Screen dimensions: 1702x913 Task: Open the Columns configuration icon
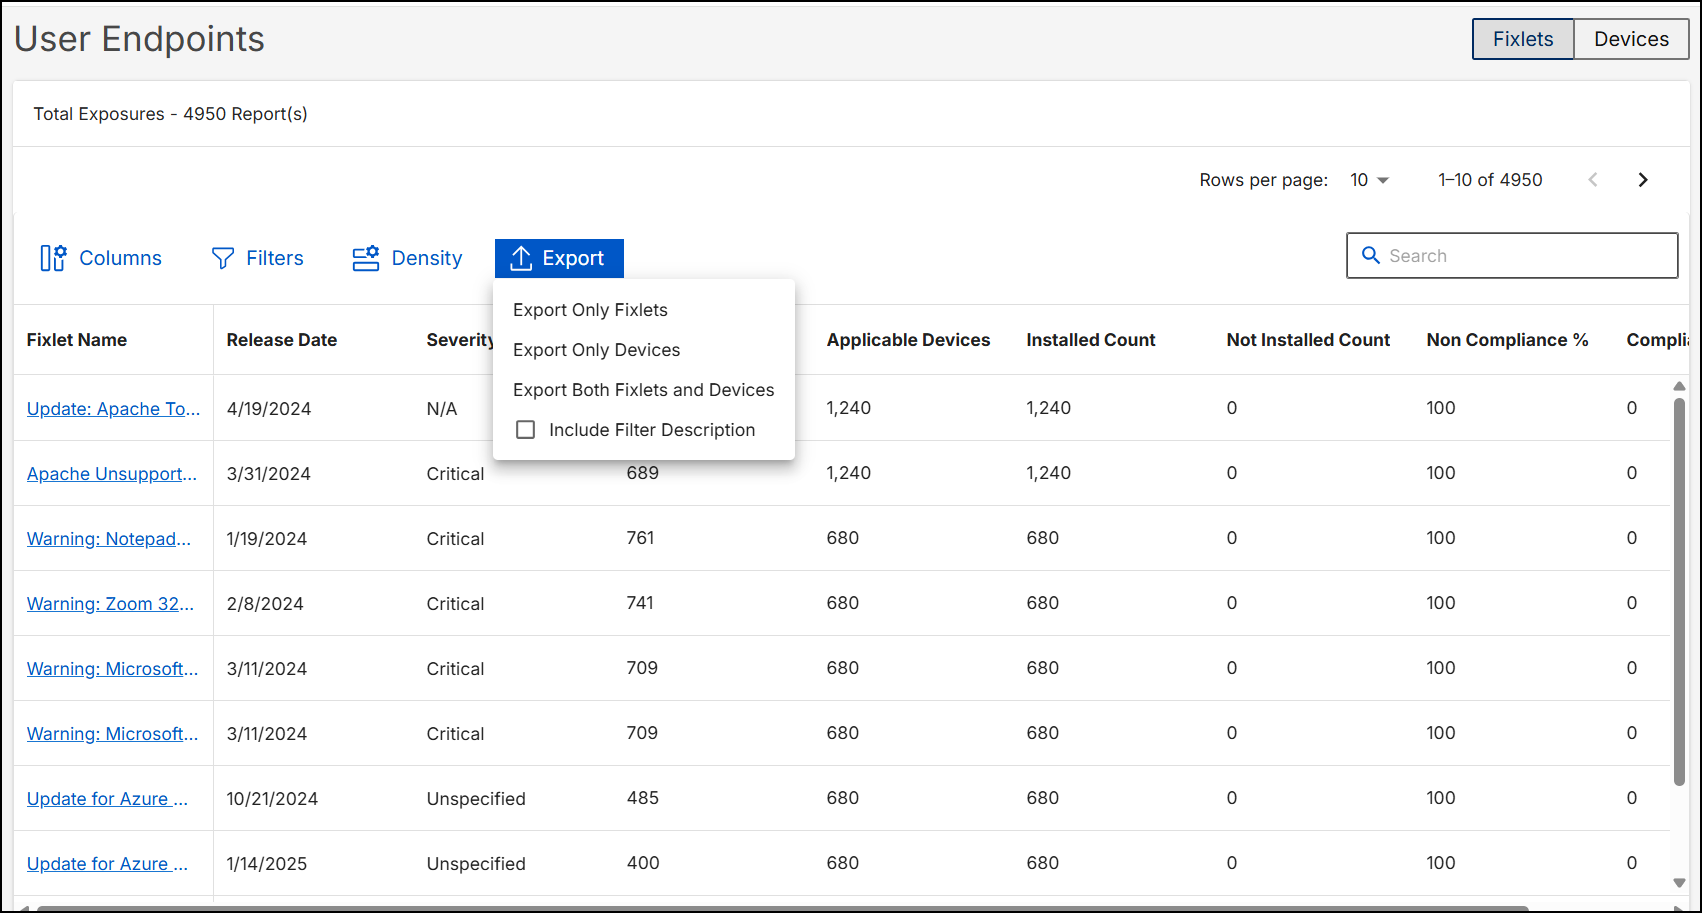(x=52, y=258)
